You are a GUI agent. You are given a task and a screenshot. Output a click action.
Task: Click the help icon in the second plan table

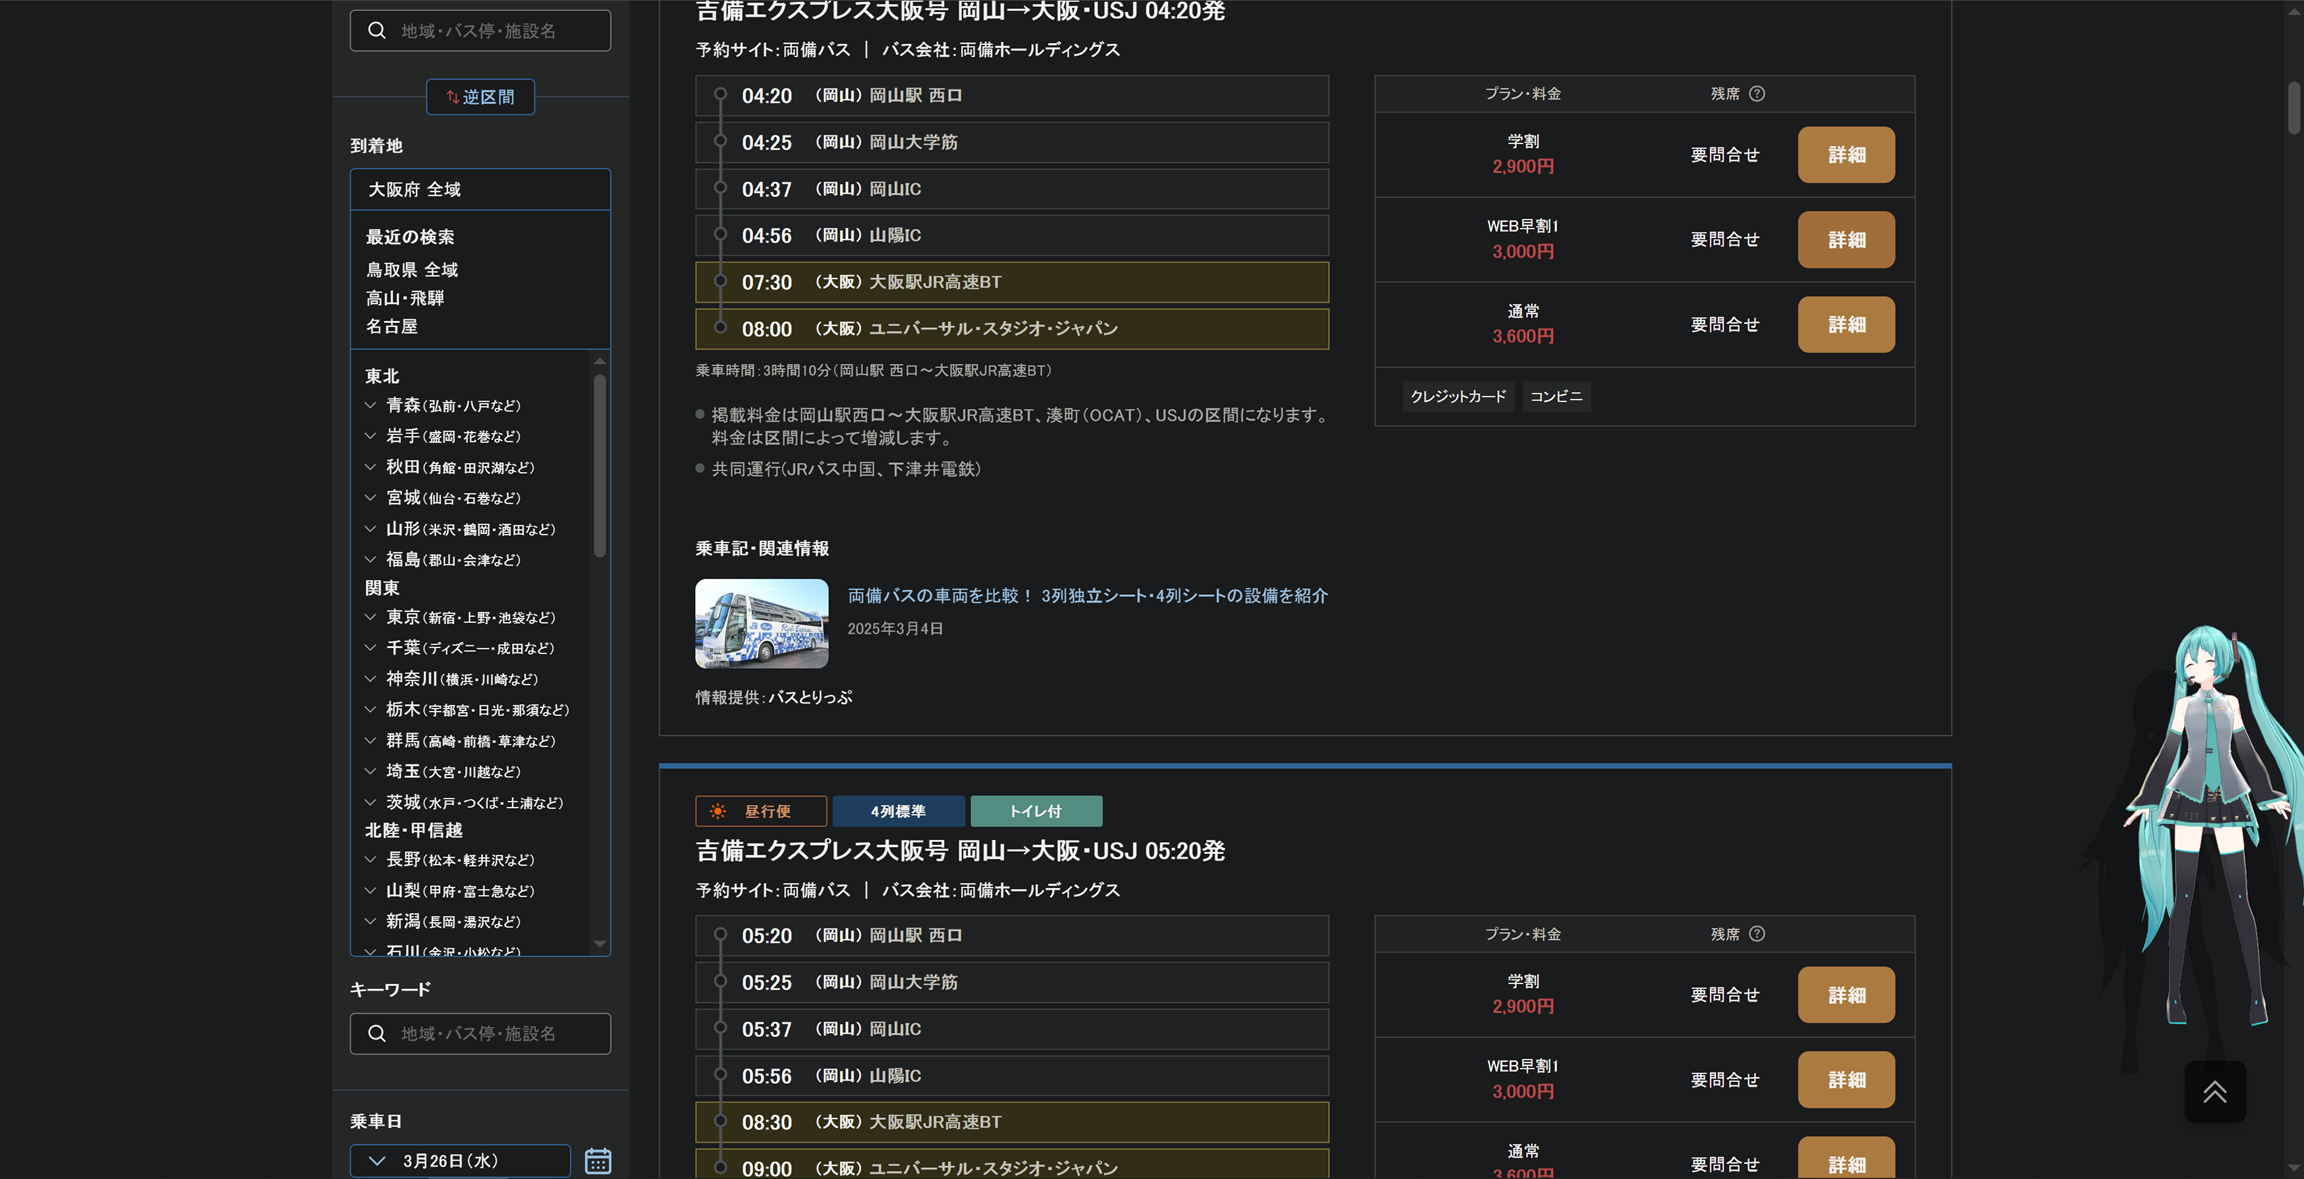[x=1757, y=934]
